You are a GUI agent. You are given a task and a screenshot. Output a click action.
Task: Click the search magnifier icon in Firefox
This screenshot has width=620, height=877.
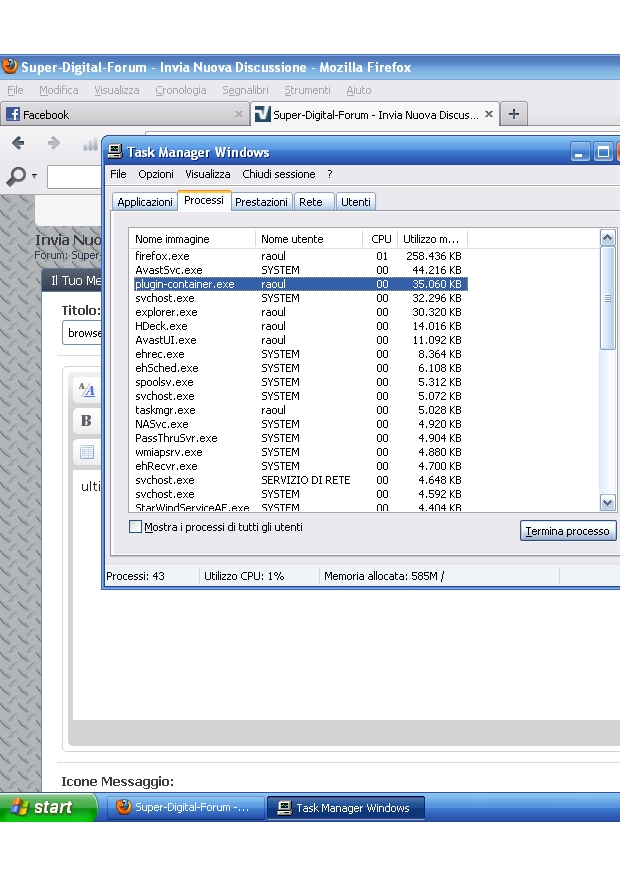pyautogui.click(x=16, y=177)
